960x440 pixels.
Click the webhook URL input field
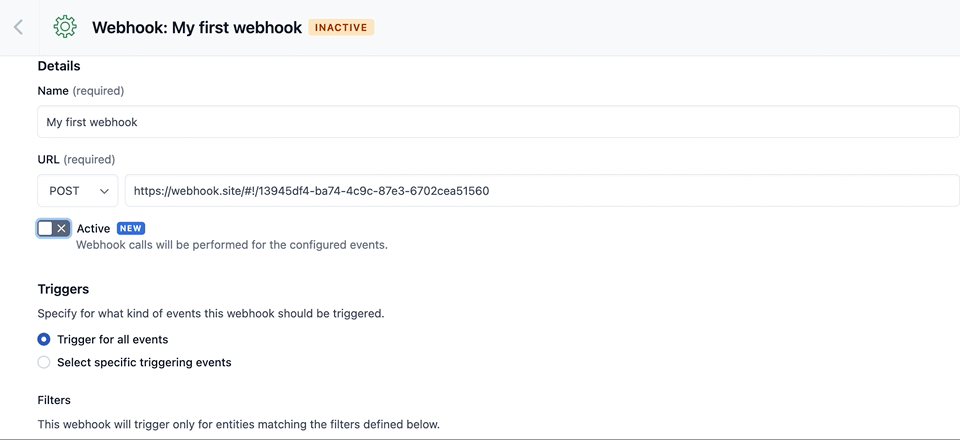pyautogui.click(x=542, y=191)
